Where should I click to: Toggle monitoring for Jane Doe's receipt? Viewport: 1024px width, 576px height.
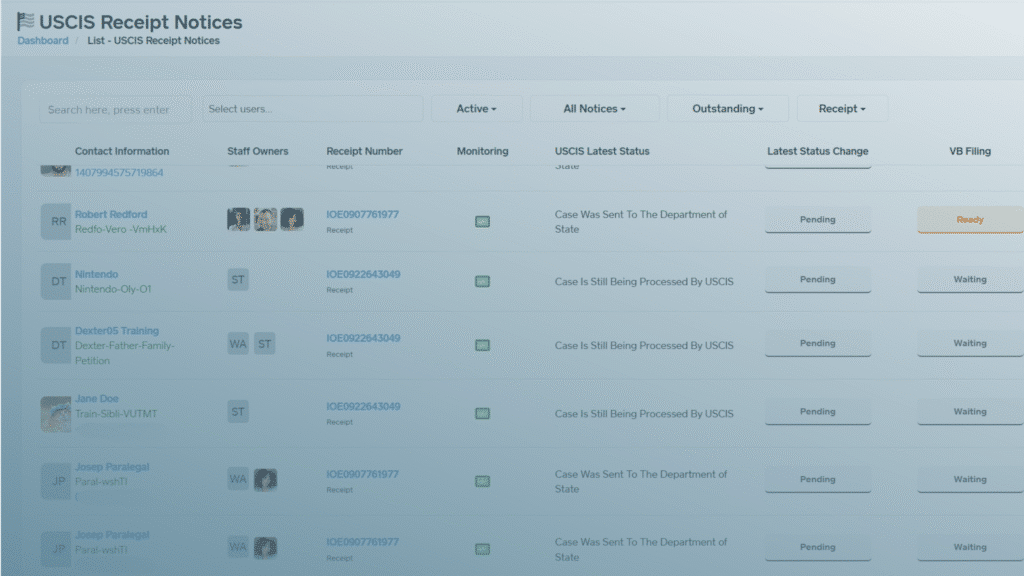(482, 413)
